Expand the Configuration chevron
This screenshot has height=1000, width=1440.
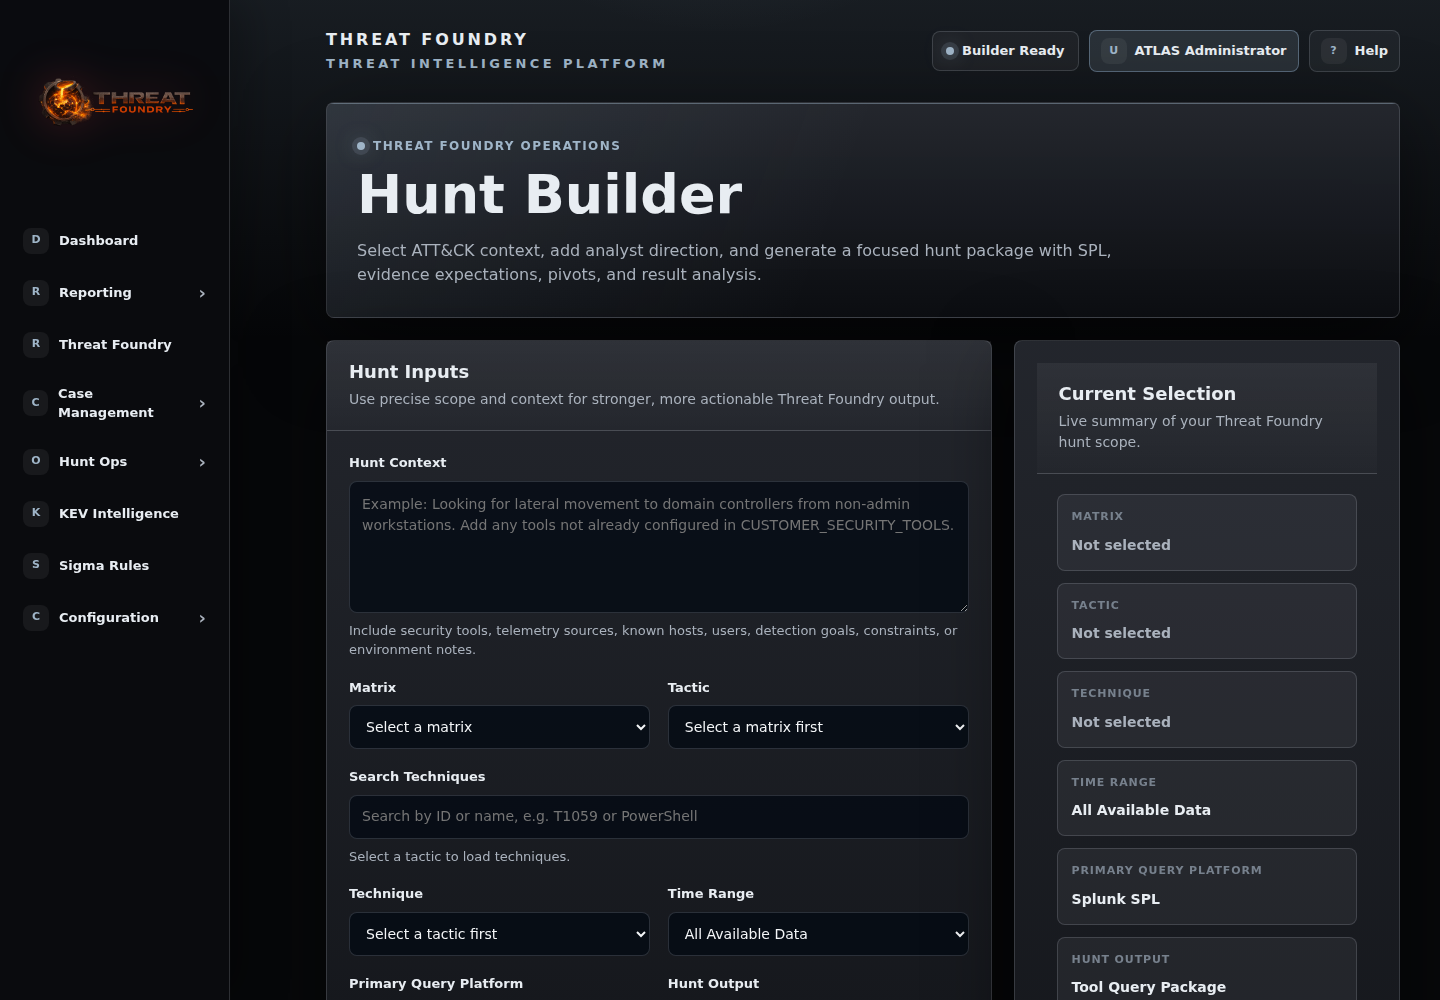(202, 618)
